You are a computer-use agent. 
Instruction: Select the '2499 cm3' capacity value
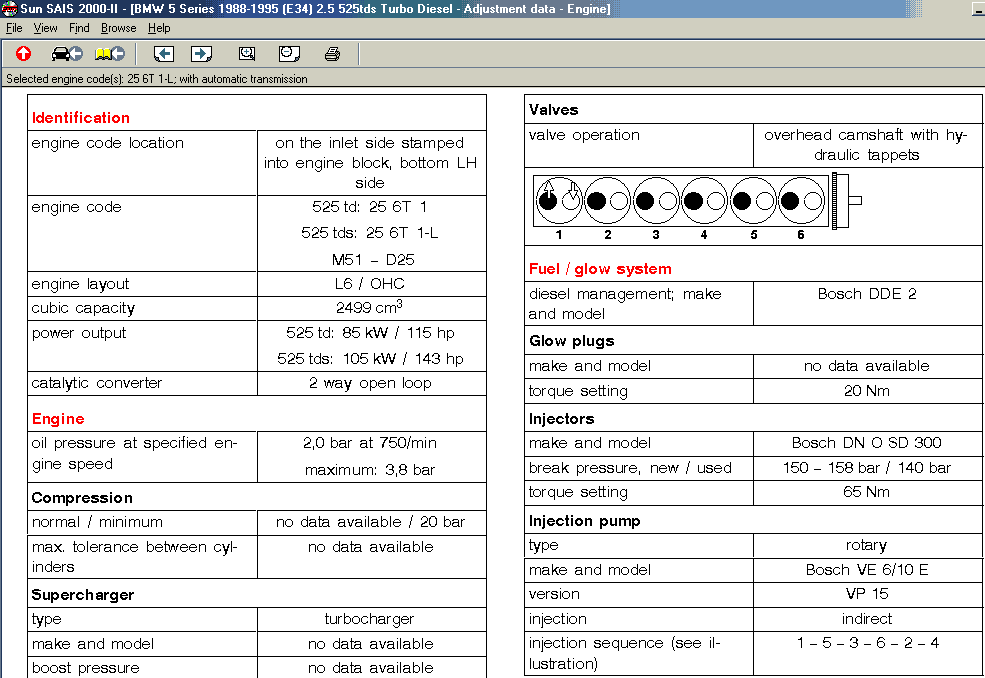pyautogui.click(x=369, y=307)
